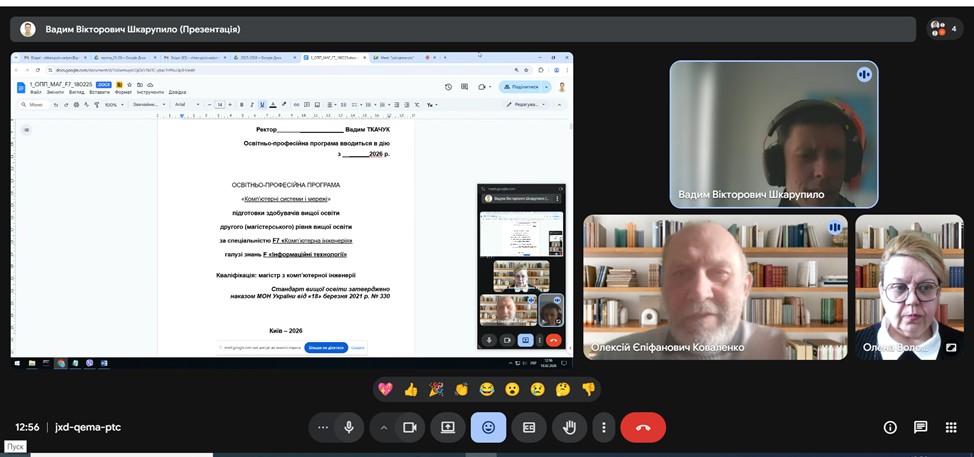
Task: Click Print in the Docs toolbar
Action: [x=76, y=104]
